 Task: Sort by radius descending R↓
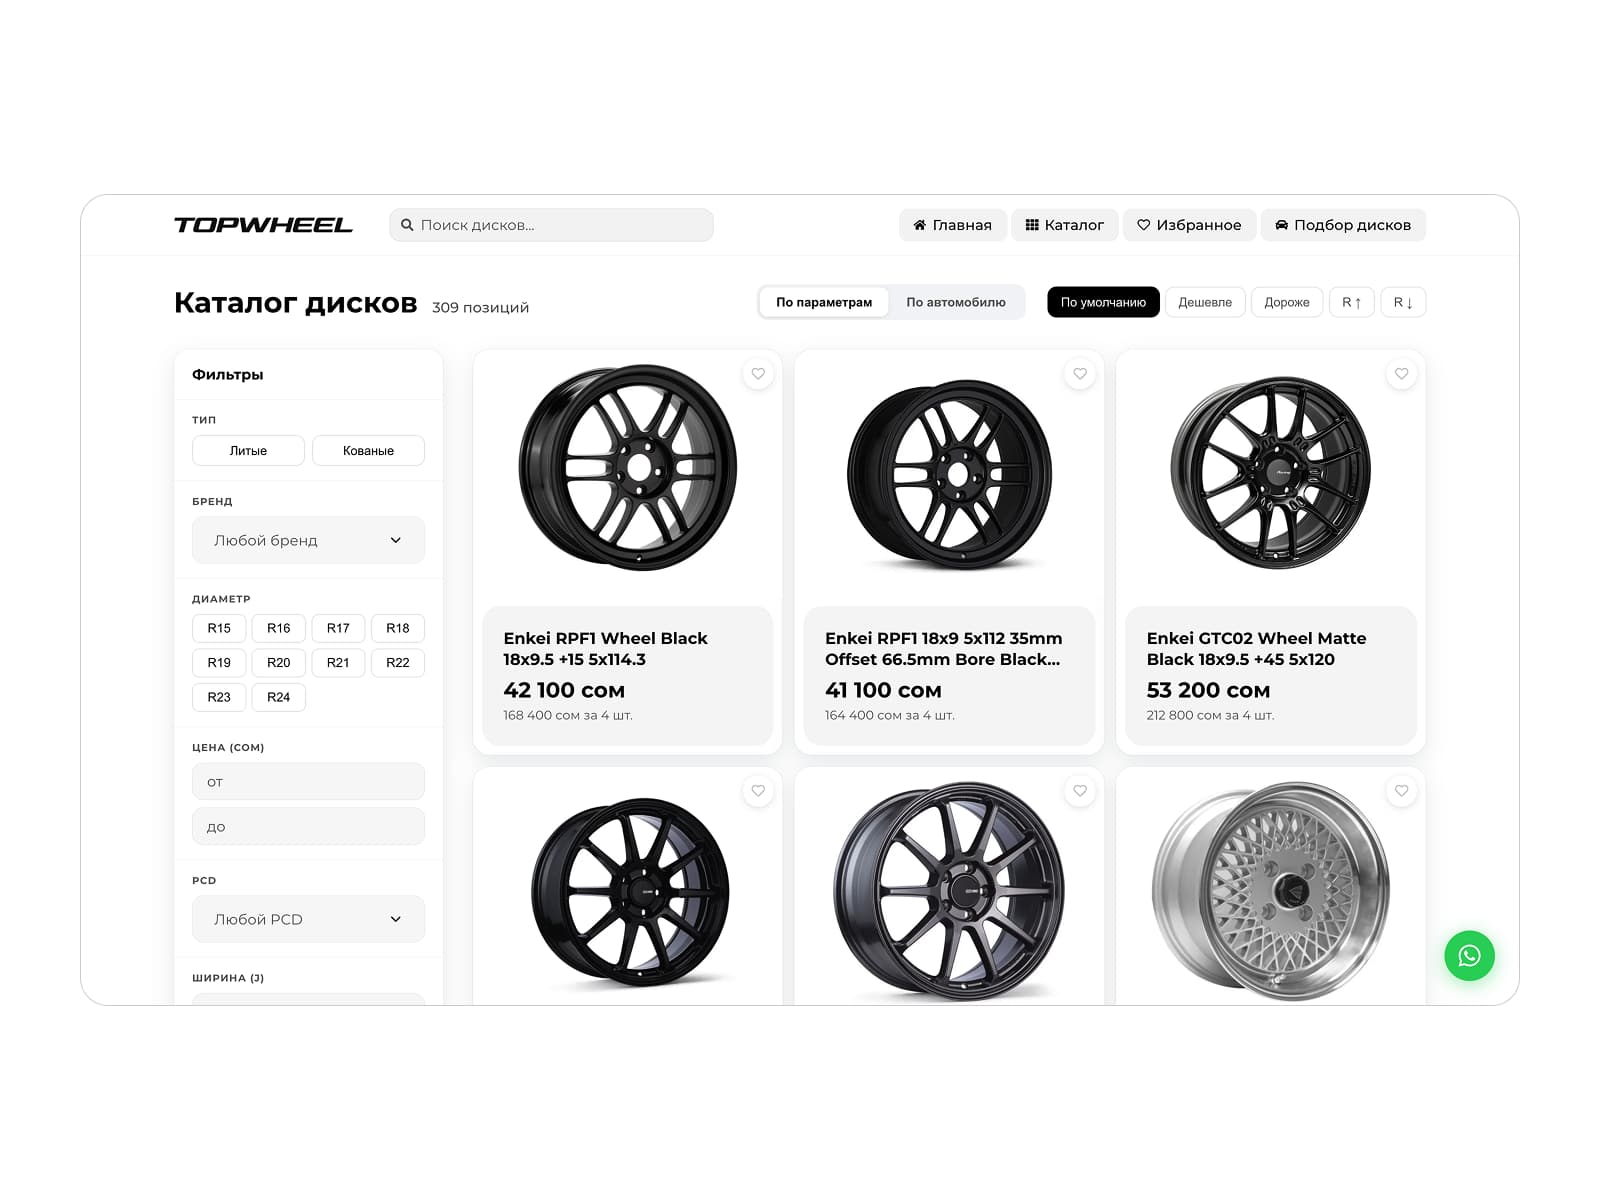pyautogui.click(x=1403, y=302)
